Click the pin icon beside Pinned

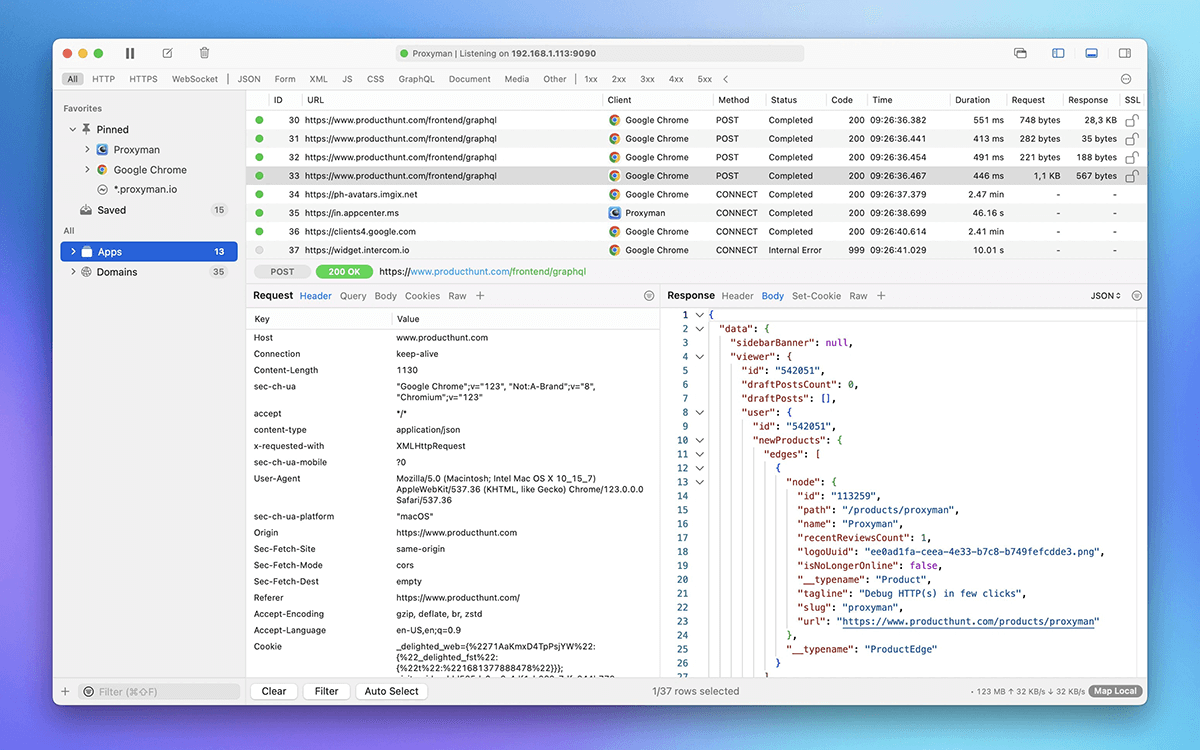[87, 129]
